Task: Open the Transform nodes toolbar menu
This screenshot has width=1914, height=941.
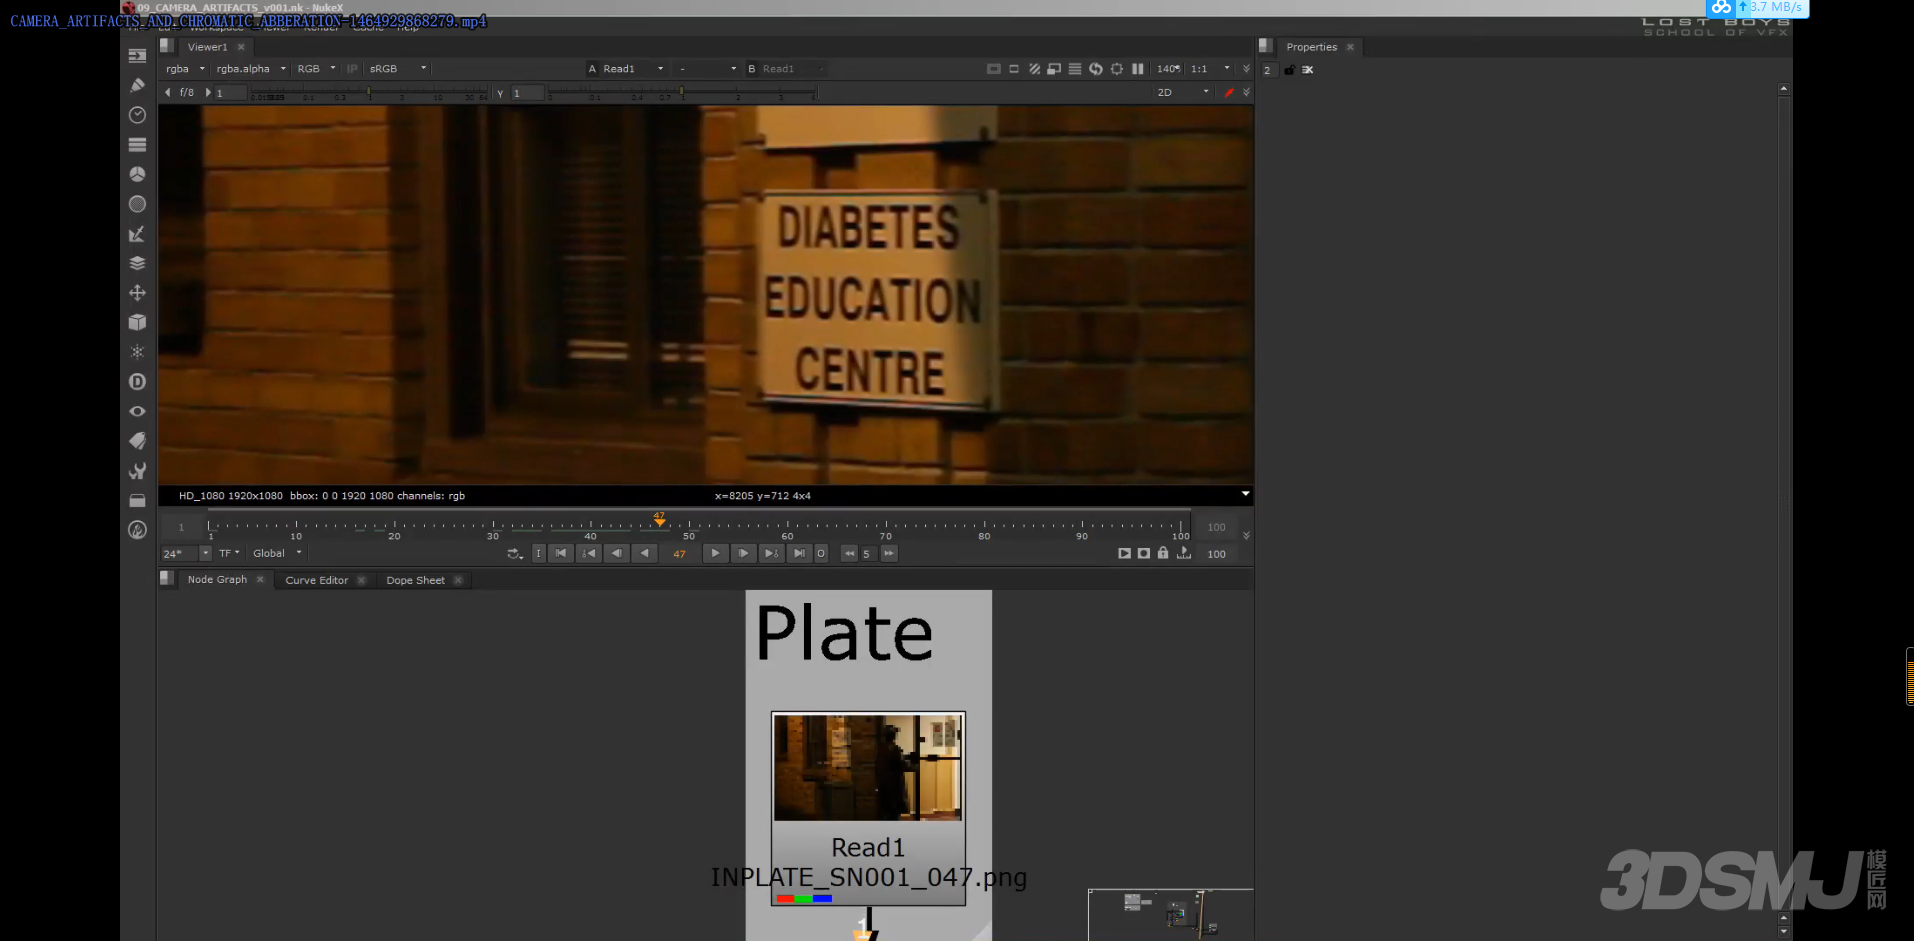Action: click(138, 293)
